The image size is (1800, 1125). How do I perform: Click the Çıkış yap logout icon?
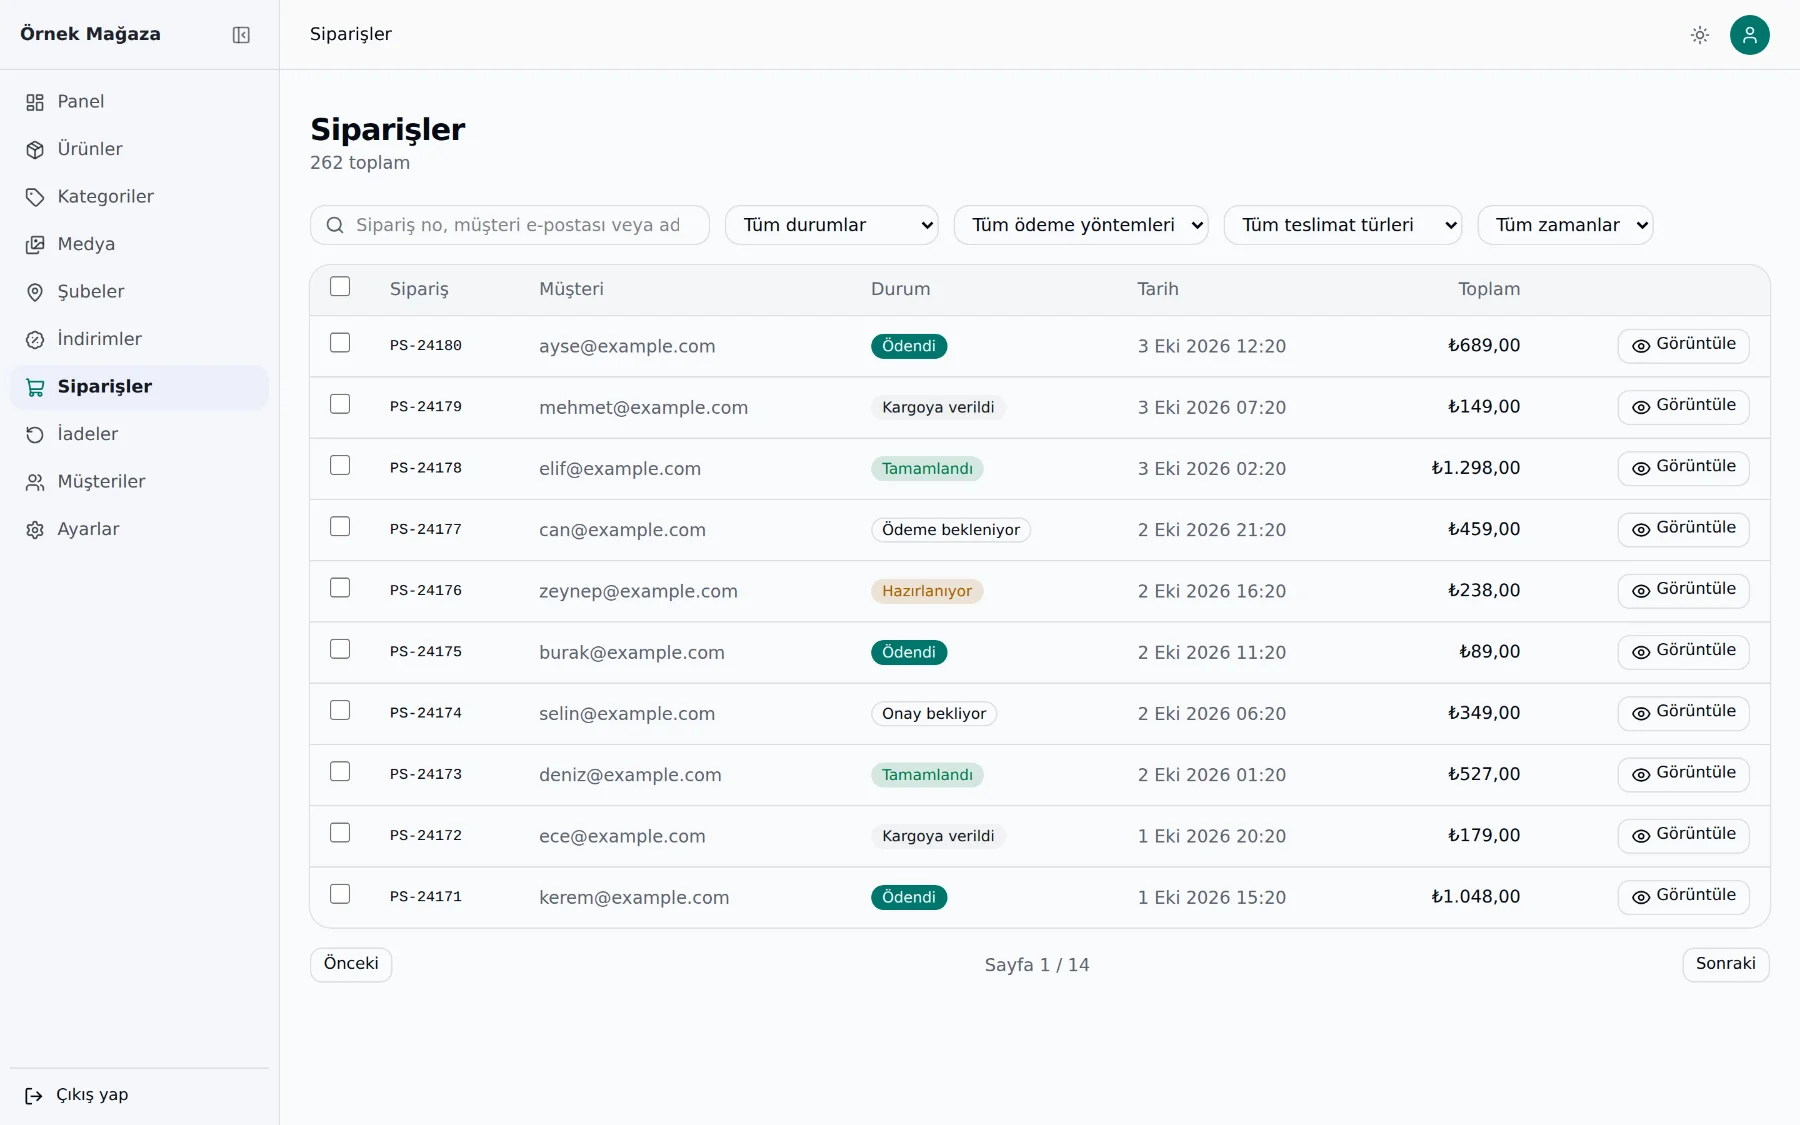(34, 1096)
